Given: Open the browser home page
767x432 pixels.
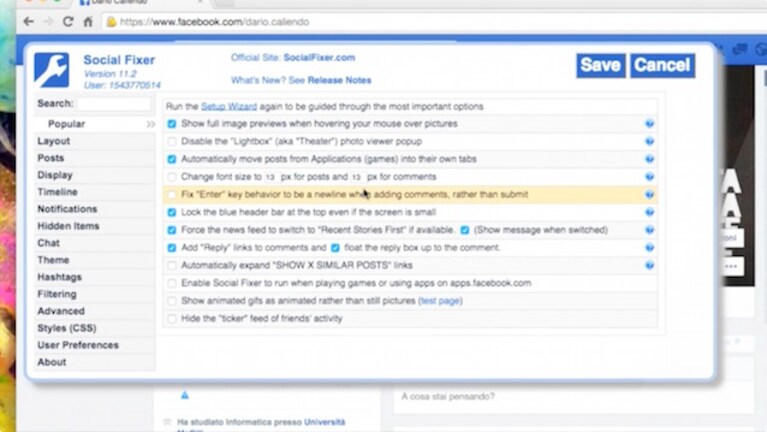Looking at the screenshot, I should pos(88,22).
